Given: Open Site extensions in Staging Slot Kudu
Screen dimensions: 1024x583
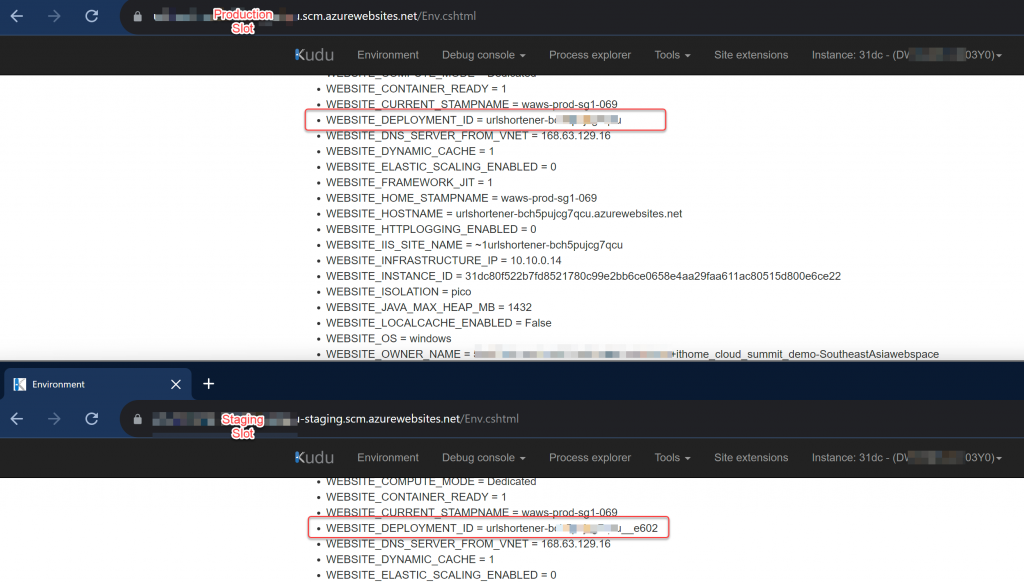Looking at the screenshot, I should click(x=751, y=458).
